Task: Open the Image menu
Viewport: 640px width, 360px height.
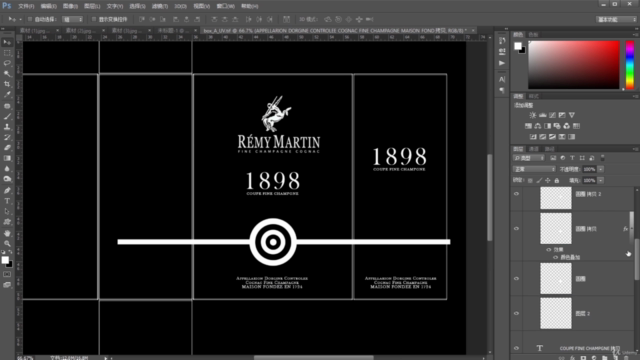Action: [70, 6]
